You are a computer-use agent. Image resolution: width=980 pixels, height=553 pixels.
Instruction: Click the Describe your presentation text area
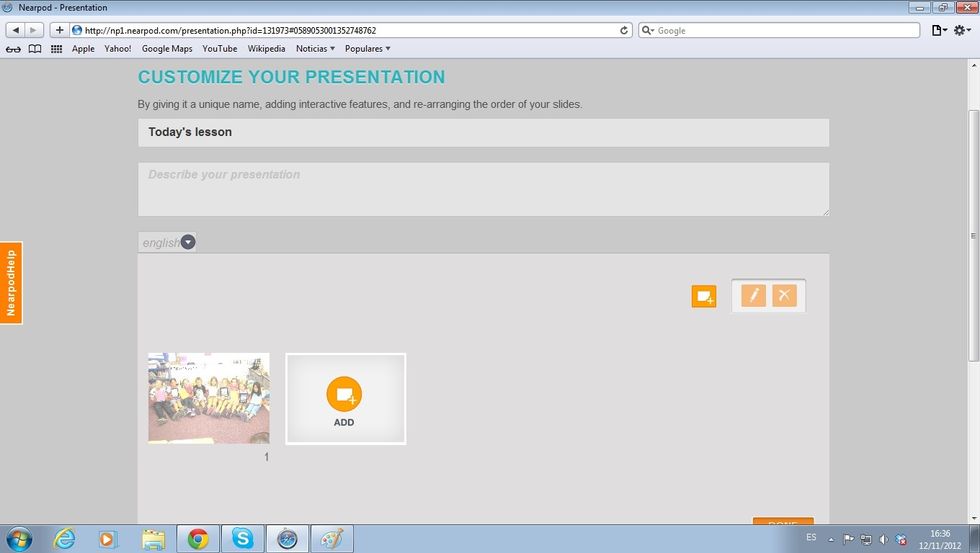click(x=483, y=189)
